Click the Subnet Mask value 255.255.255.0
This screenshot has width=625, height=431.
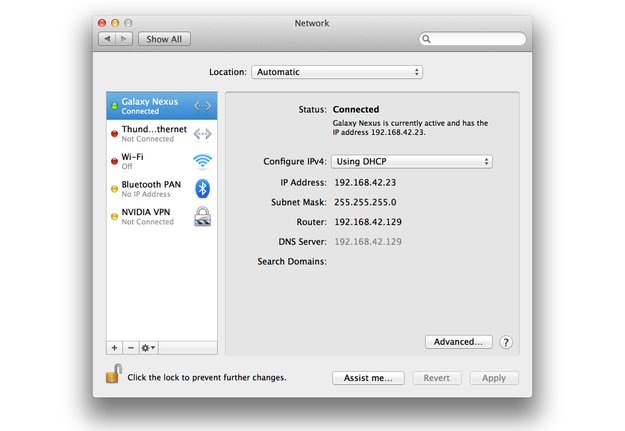(365, 202)
